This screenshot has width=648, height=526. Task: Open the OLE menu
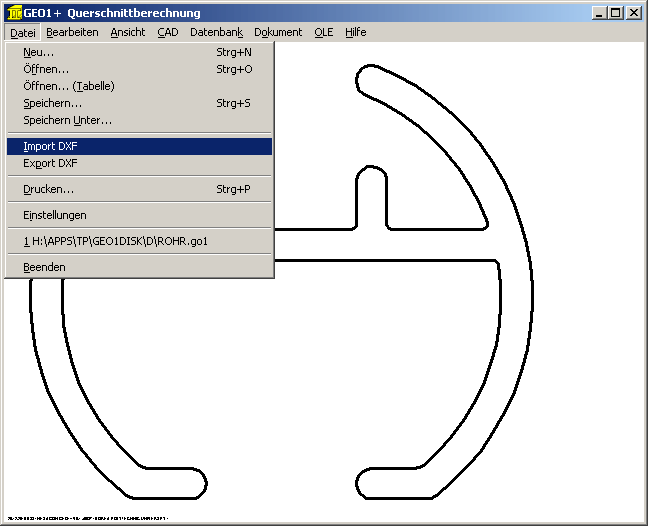(324, 32)
